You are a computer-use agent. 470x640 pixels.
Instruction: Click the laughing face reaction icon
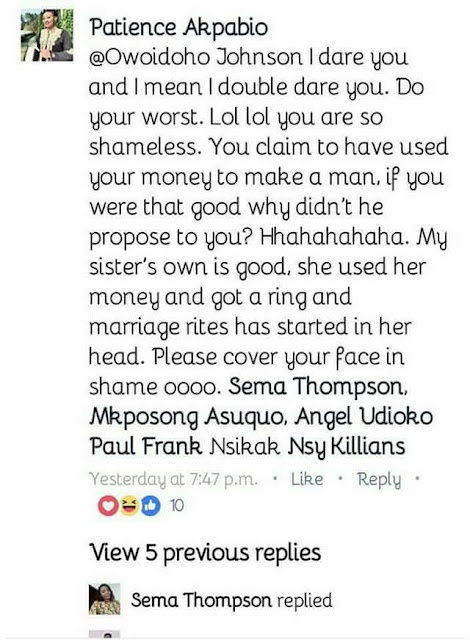click(130, 506)
